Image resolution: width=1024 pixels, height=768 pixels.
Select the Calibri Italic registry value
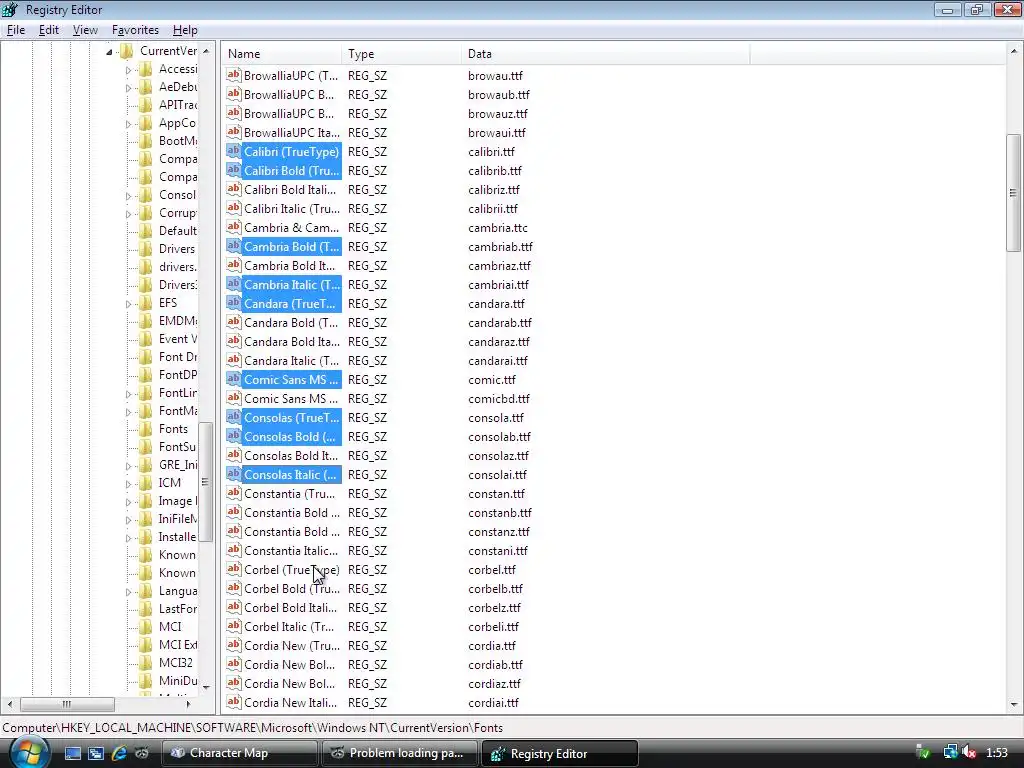[x=291, y=209]
